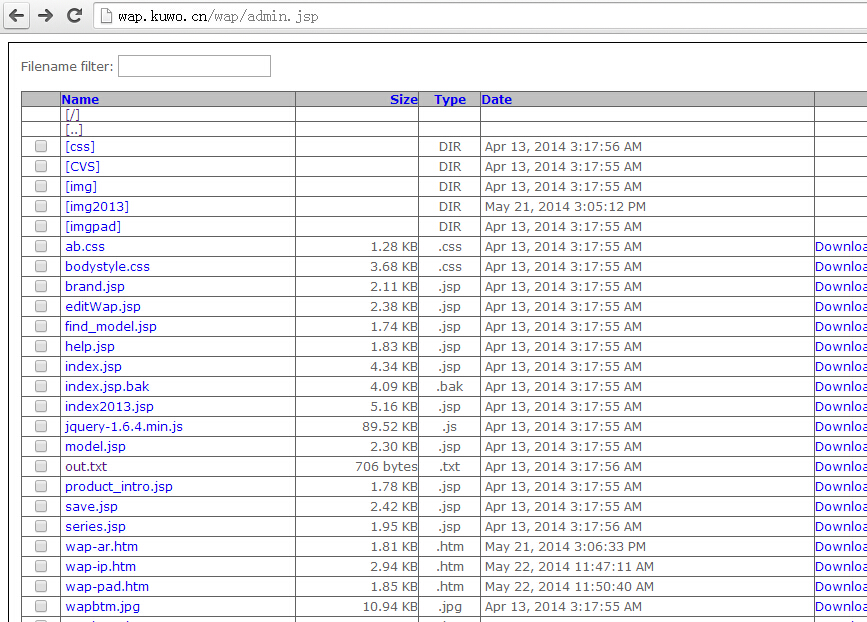867x622 pixels.
Task: Open the save.jsp file
Action: tap(91, 506)
